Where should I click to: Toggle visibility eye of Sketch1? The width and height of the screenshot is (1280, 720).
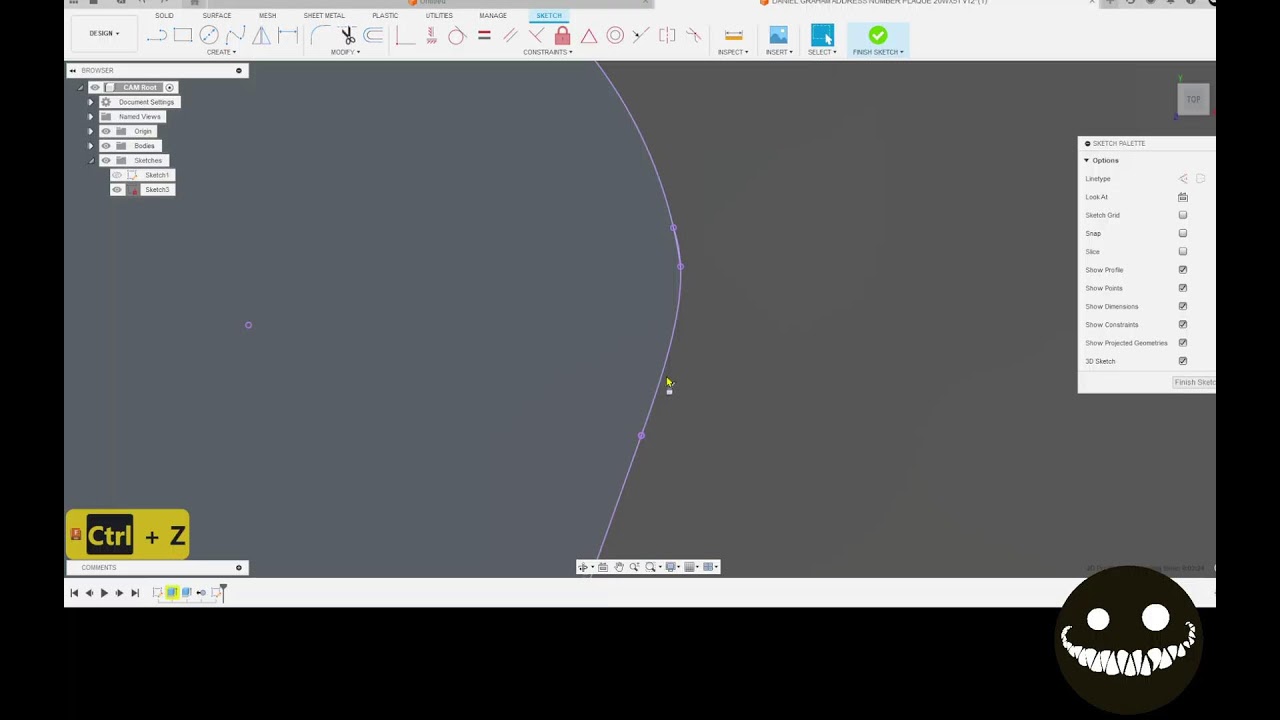point(117,175)
